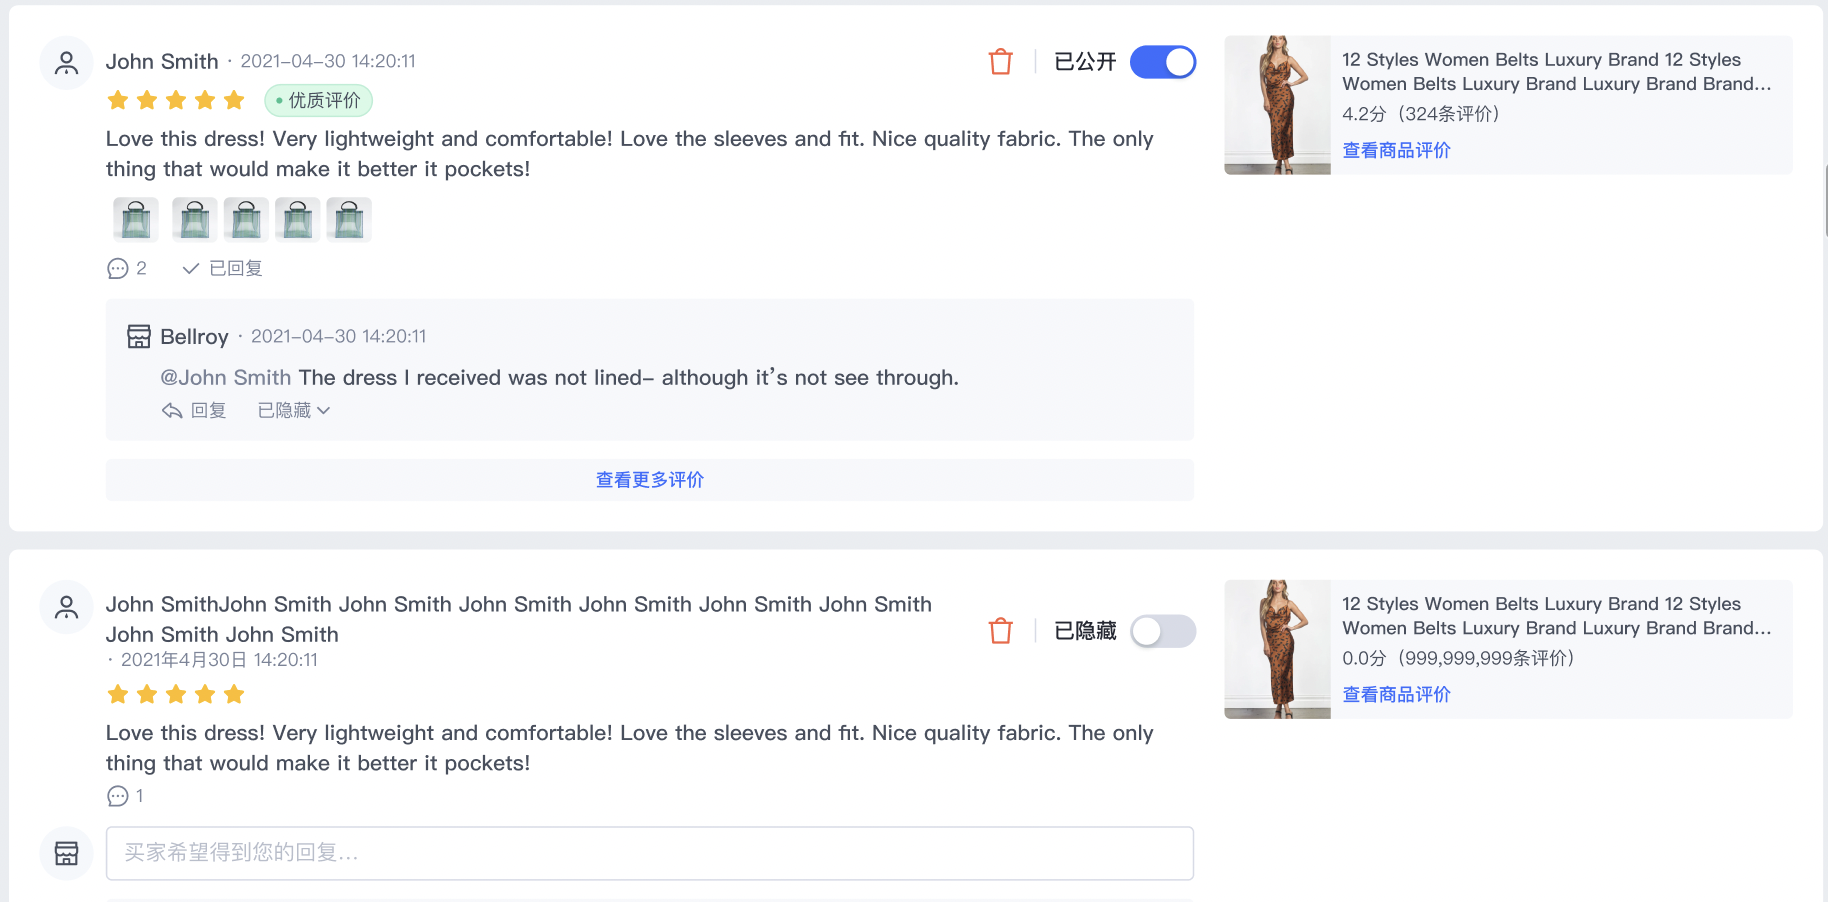Enable the 已隐藏 switch on second review

click(x=1162, y=631)
